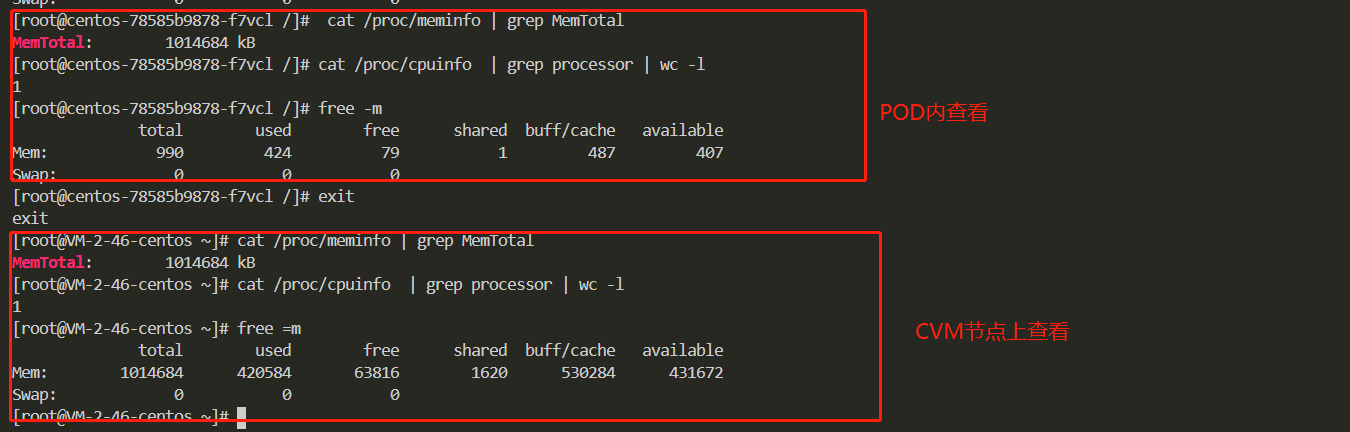Click the highlighted MemTotal in the pod output
Screen dimensions: 1350x432
(x=49, y=42)
